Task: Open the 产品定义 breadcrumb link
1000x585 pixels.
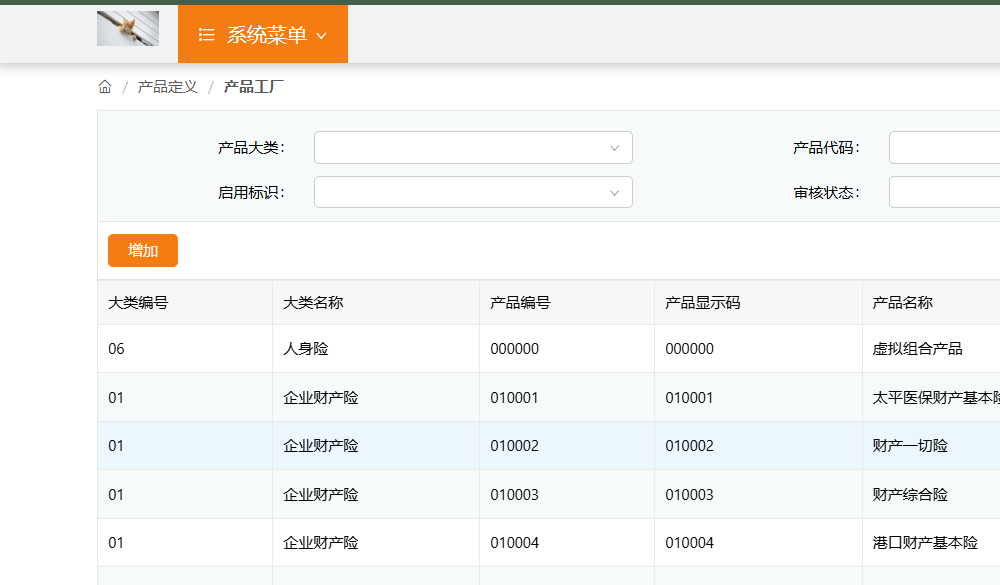Action: click(168, 87)
